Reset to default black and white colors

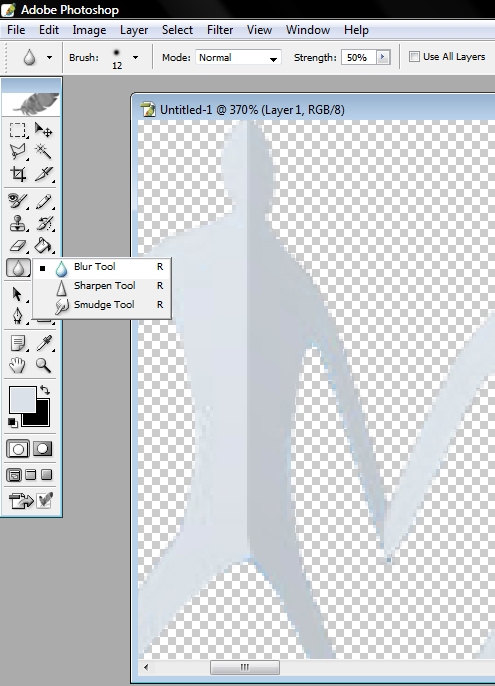click(x=13, y=422)
